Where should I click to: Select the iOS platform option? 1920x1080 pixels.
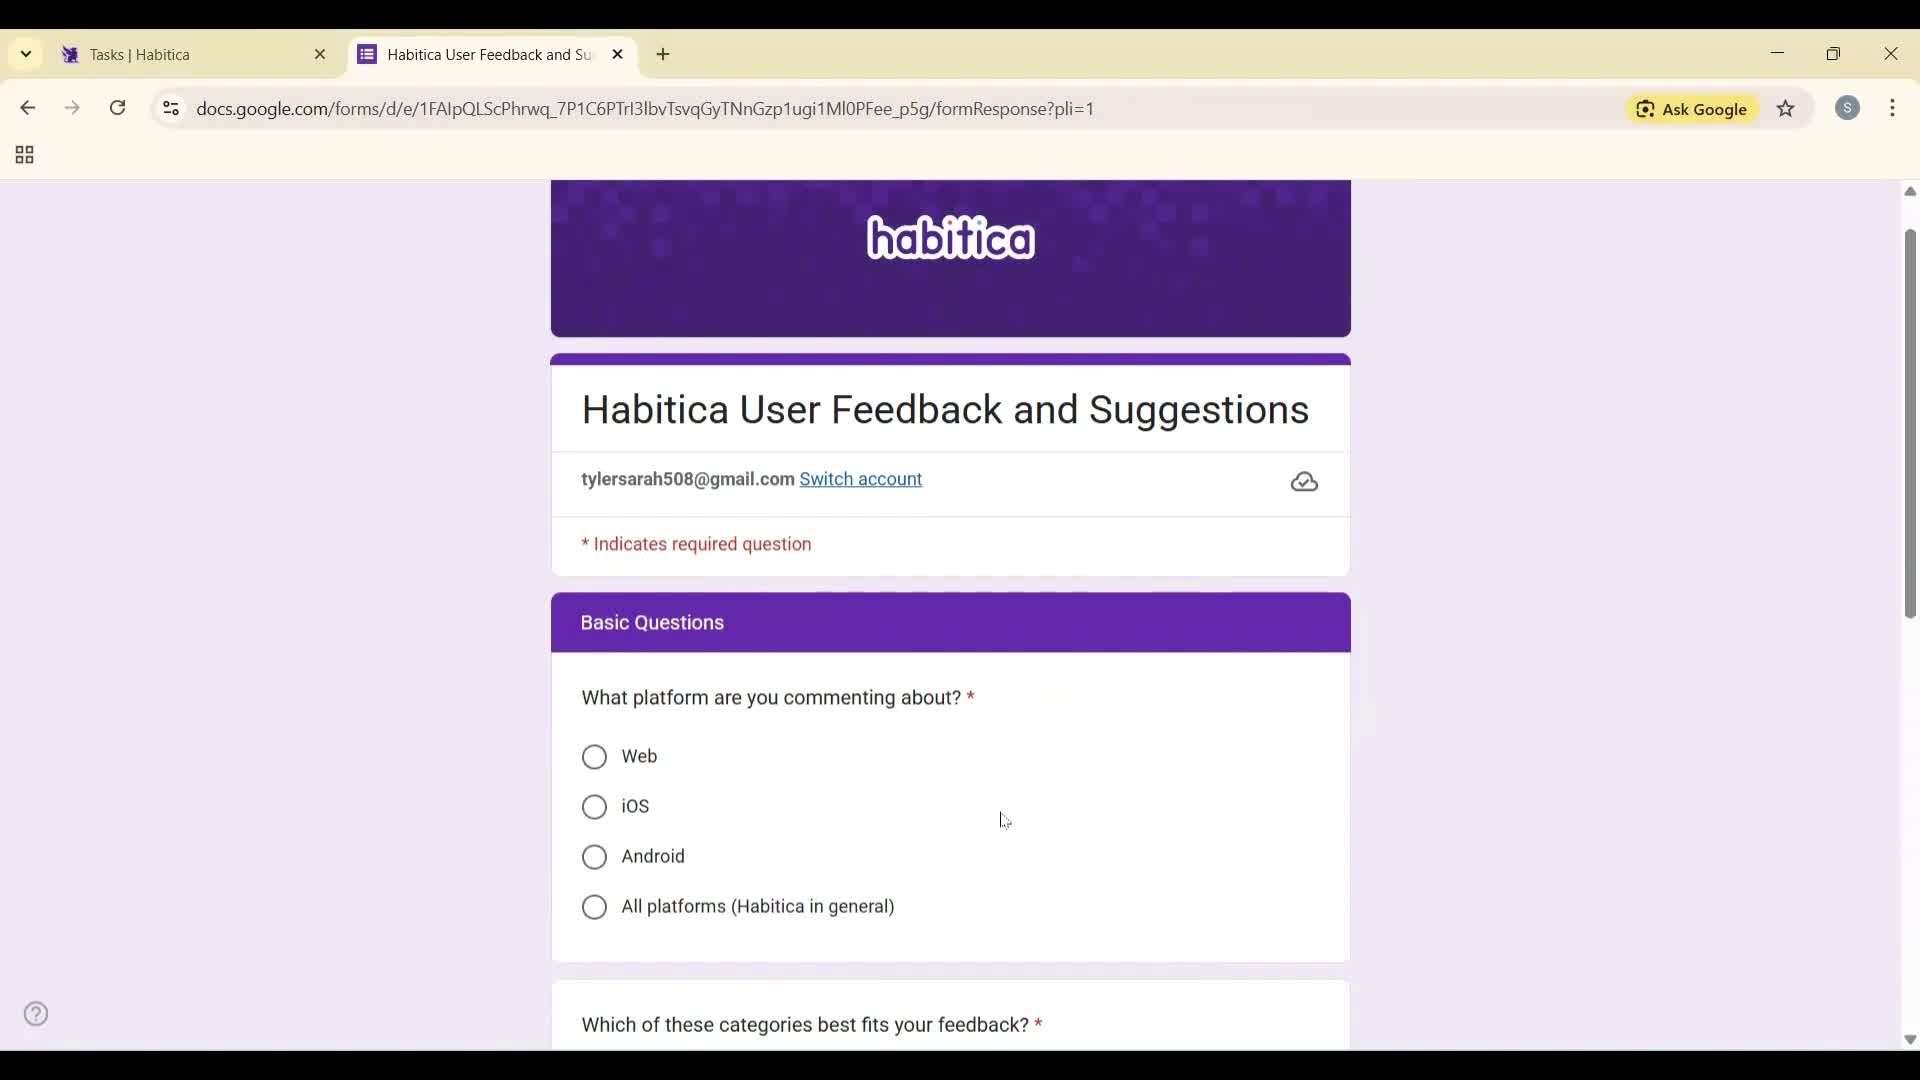coord(594,806)
